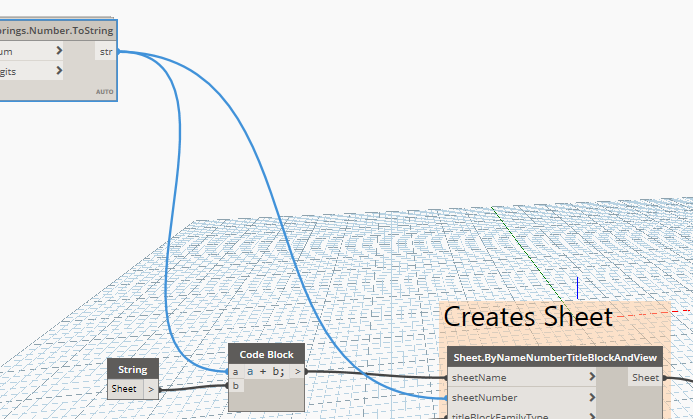Image resolution: width=693 pixels, height=419 pixels.
Task: Click the Code Block output arrow port
Action: pos(298,371)
